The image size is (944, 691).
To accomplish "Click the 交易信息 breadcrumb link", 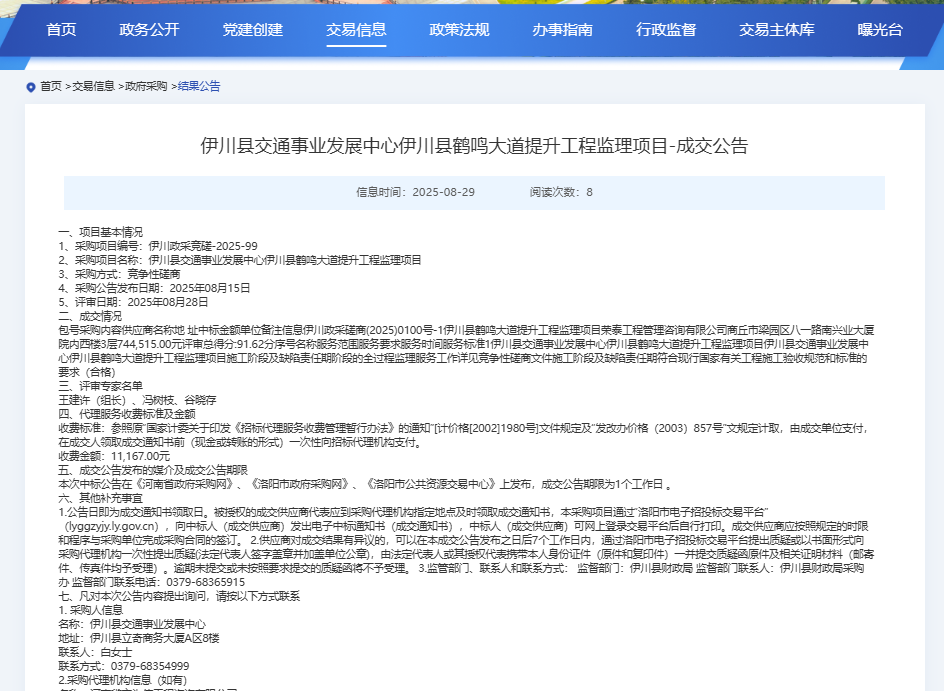I will (x=93, y=86).
